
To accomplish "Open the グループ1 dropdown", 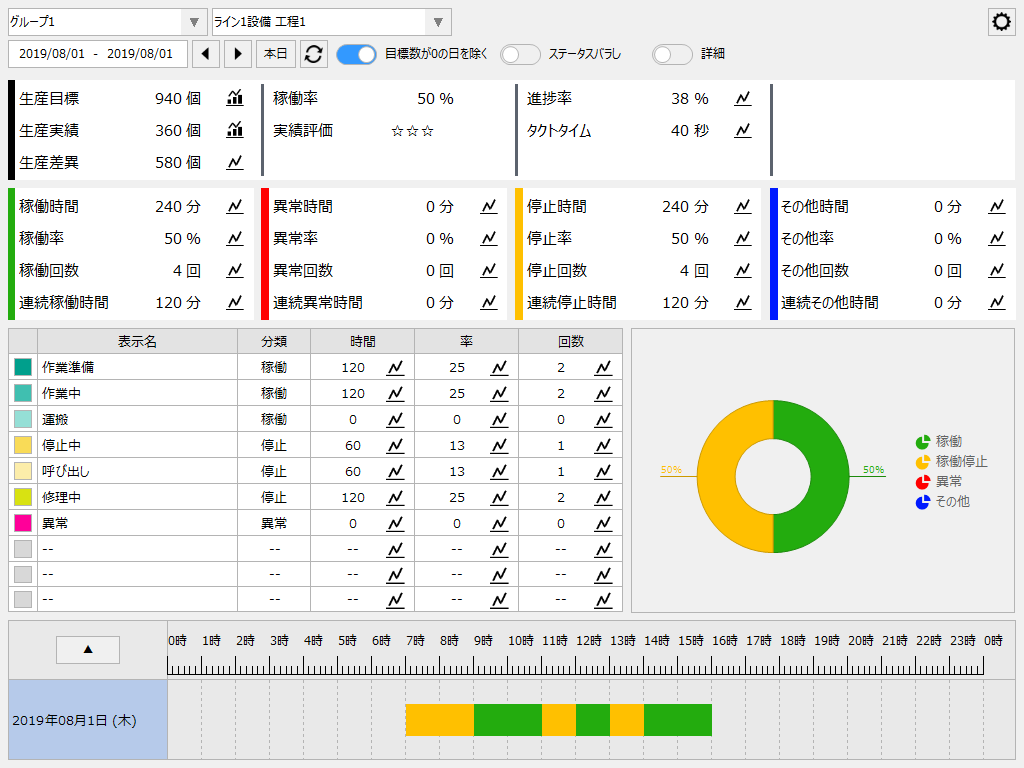I will 192,21.
